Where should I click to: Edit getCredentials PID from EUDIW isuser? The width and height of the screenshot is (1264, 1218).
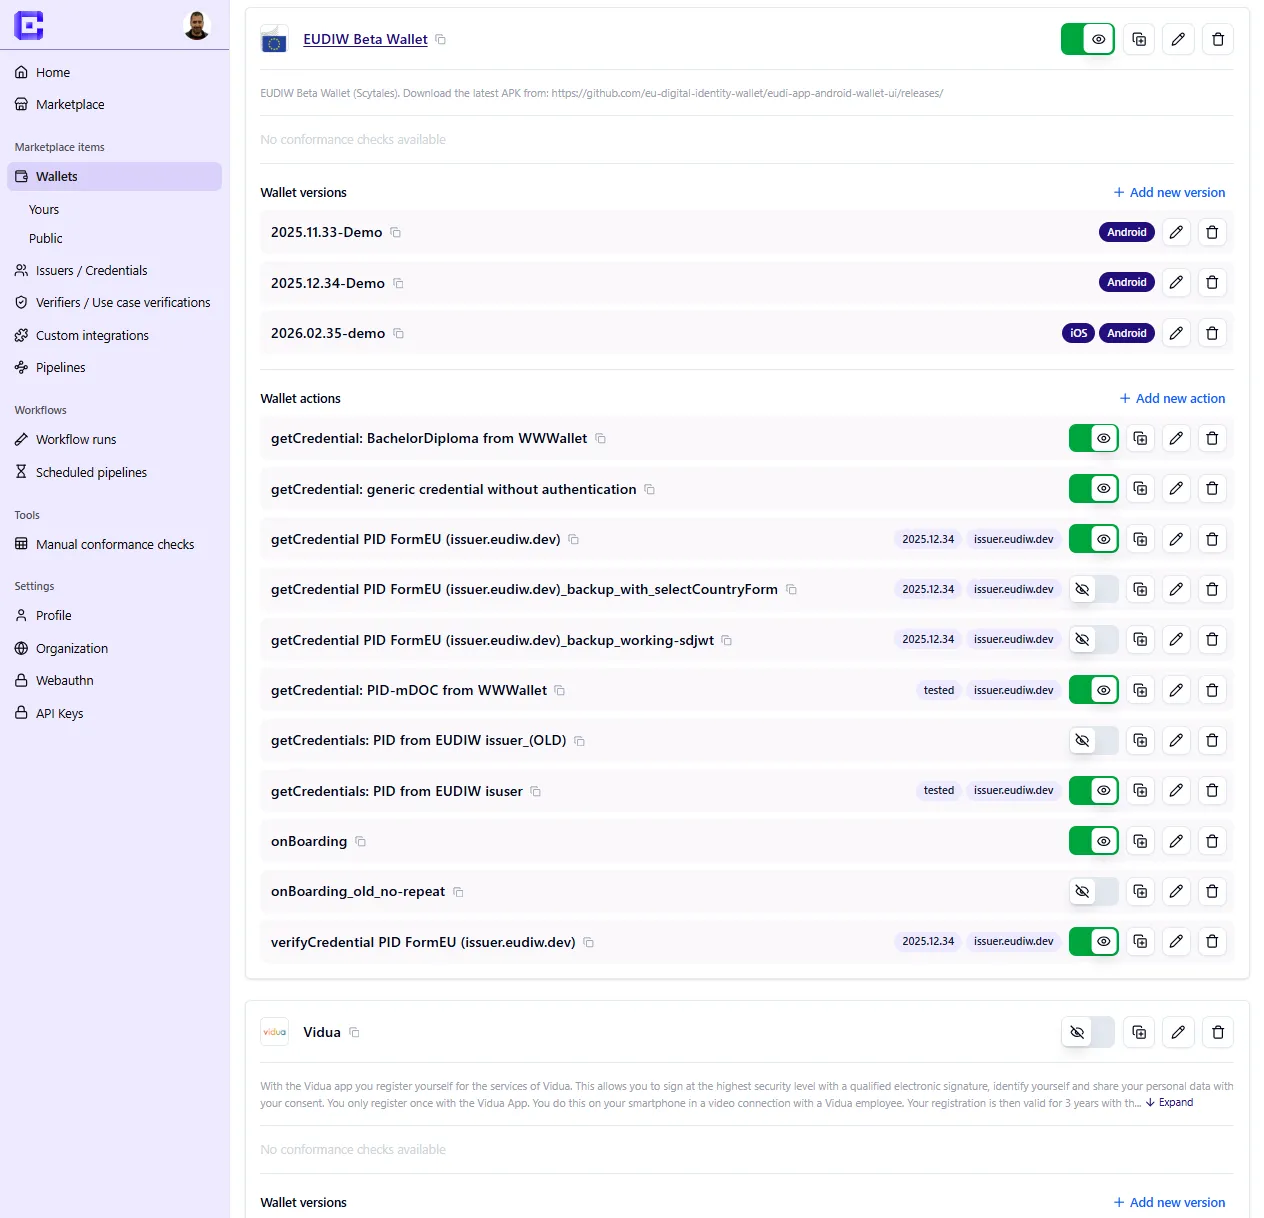(x=1176, y=790)
